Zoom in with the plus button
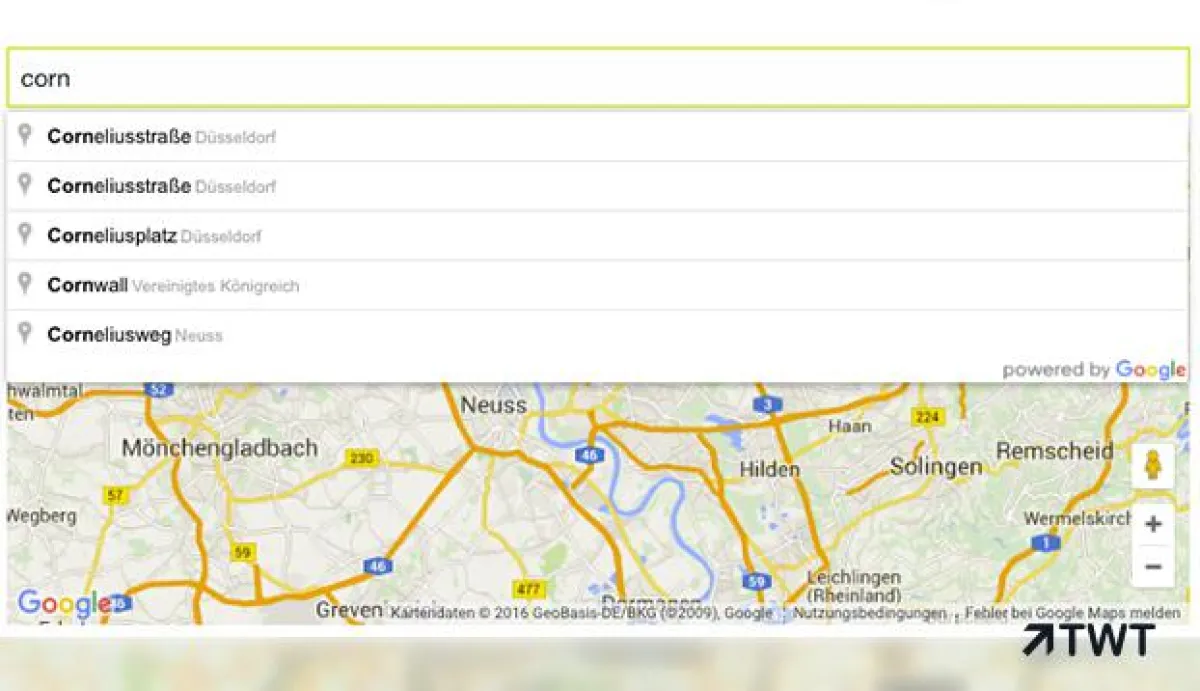 pos(1153,524)
